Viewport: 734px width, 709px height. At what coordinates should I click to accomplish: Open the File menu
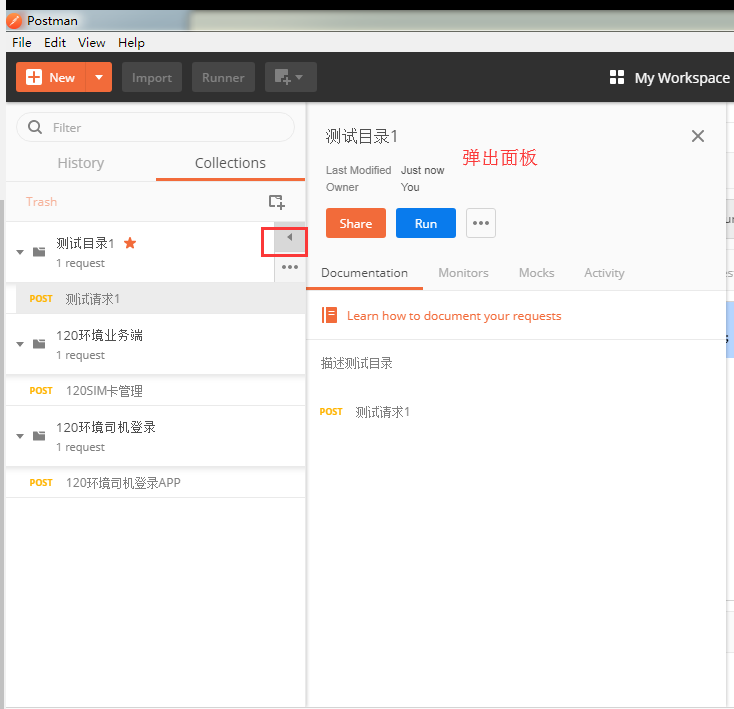tap(22, 43)
